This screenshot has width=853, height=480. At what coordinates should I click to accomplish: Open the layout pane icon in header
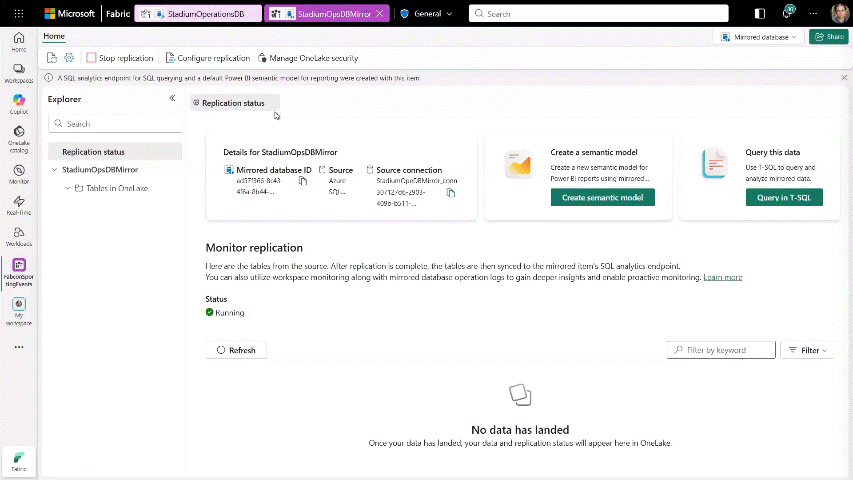click(x=759, y=14)
